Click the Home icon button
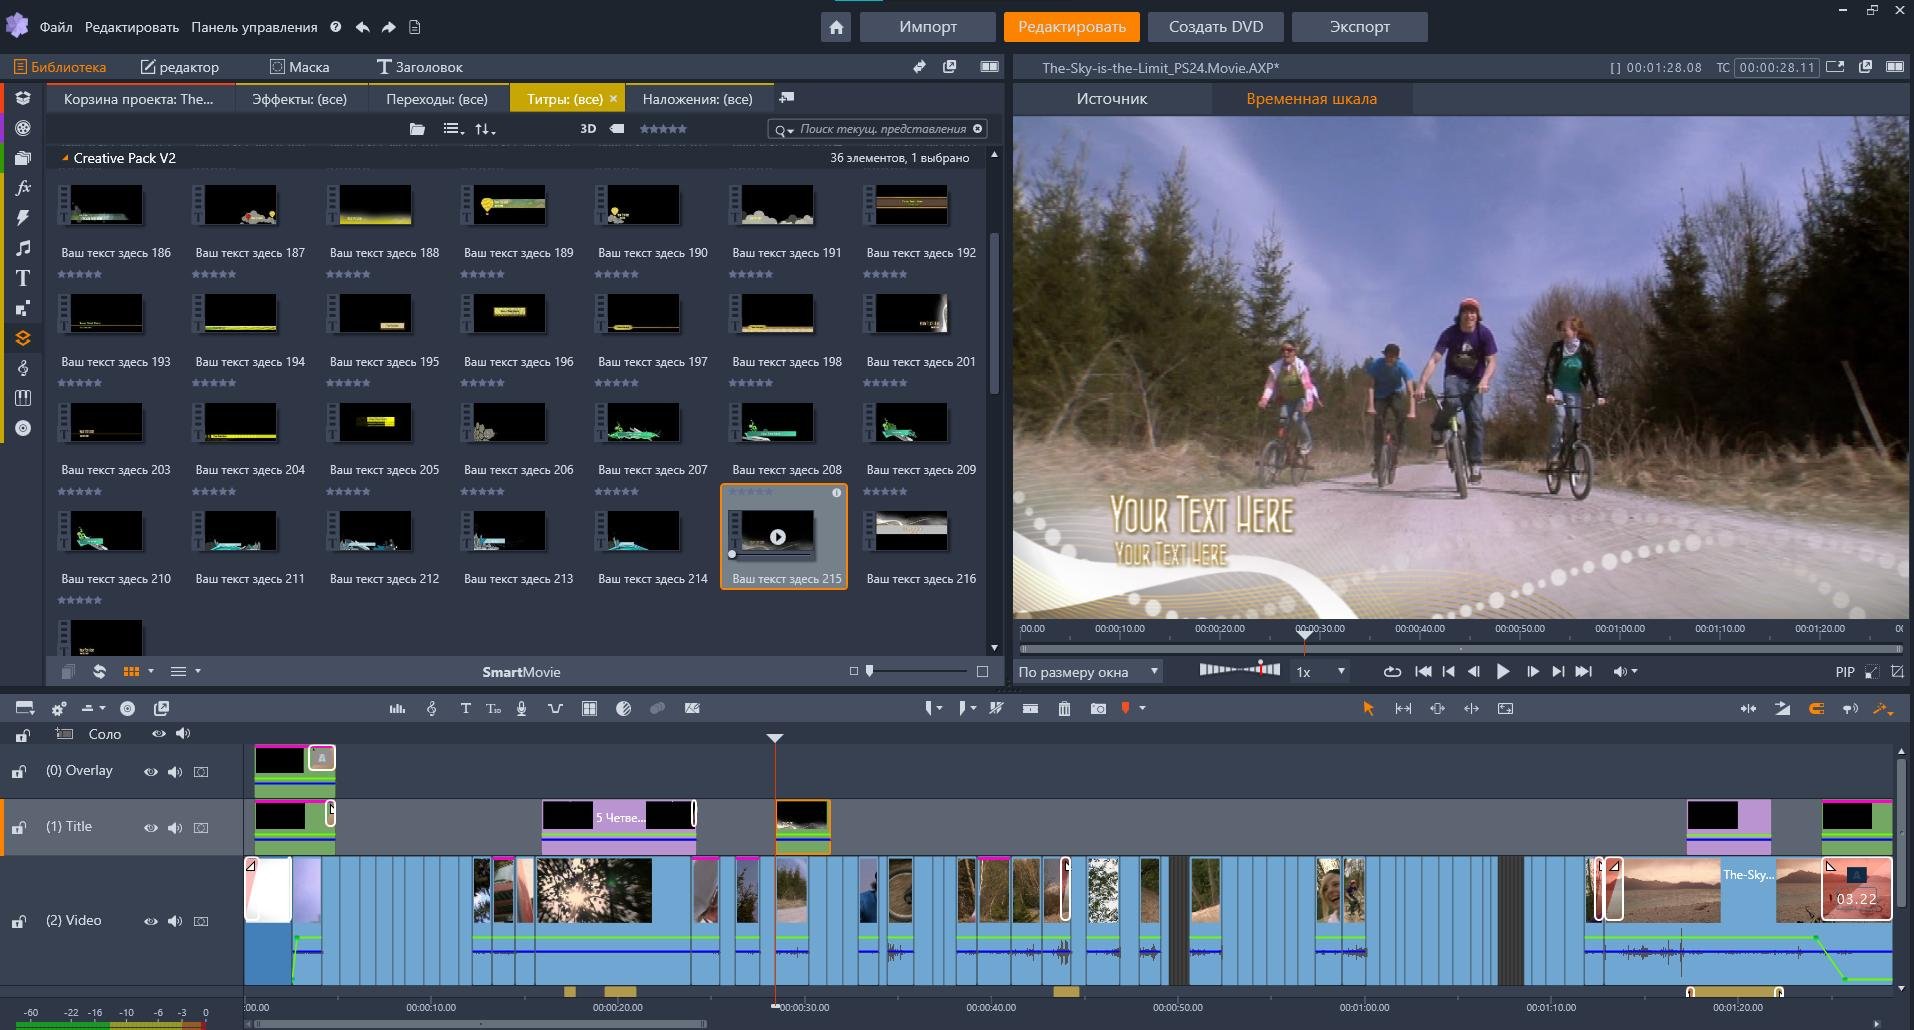This screenshot has width=1914, height=1030. (836, 27)
